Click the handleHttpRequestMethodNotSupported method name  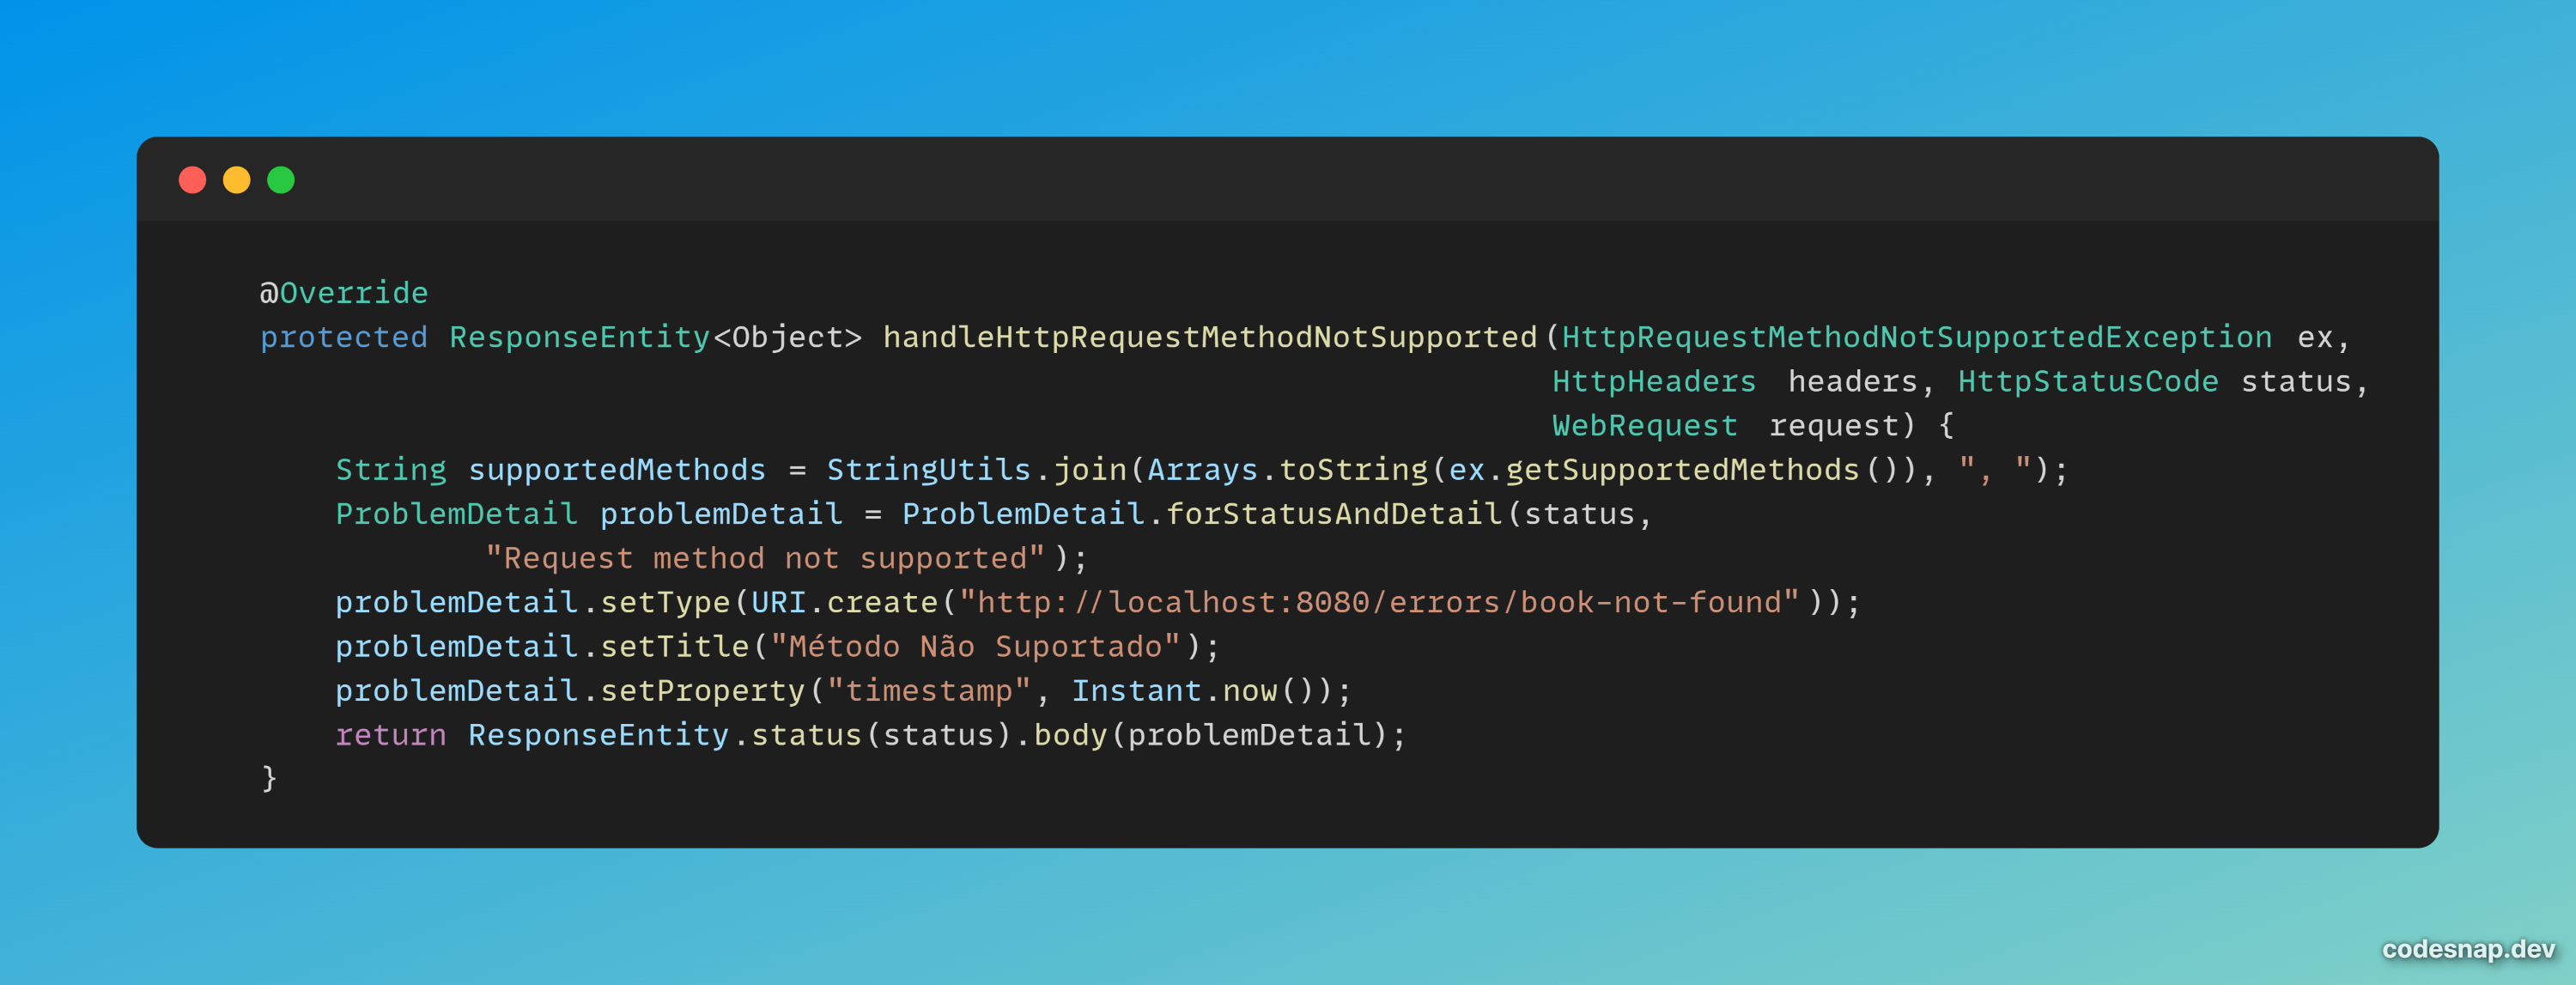point(1209,337)
